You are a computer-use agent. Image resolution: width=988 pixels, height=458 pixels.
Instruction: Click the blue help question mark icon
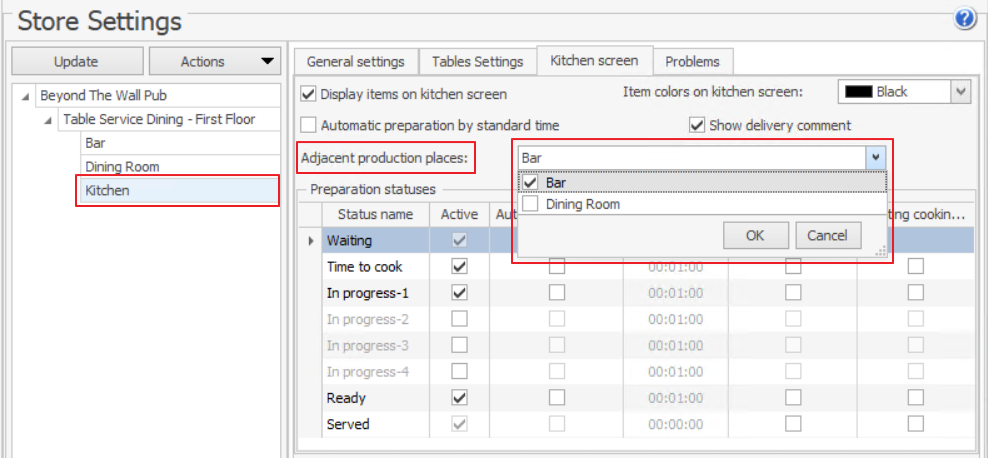click(965, 19)
